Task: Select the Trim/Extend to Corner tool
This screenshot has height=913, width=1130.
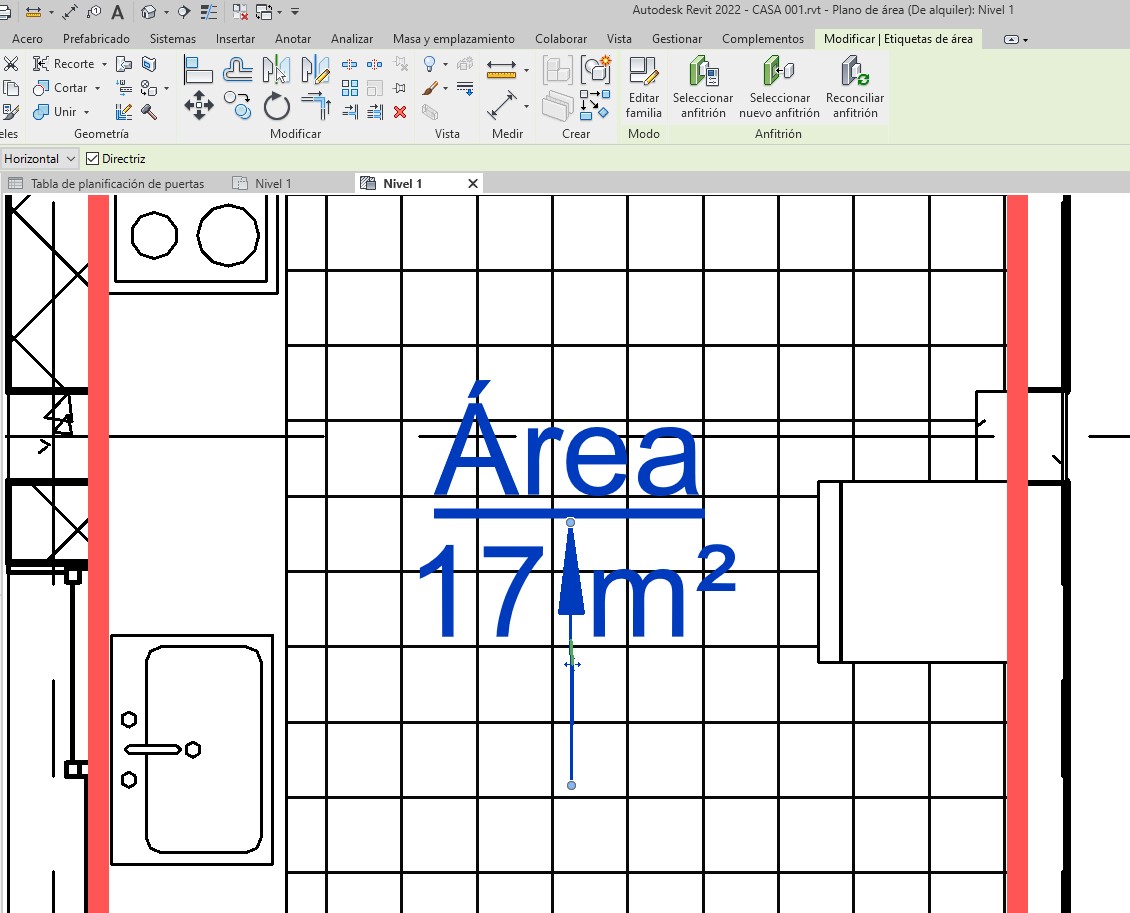Action: pos(316,105)
